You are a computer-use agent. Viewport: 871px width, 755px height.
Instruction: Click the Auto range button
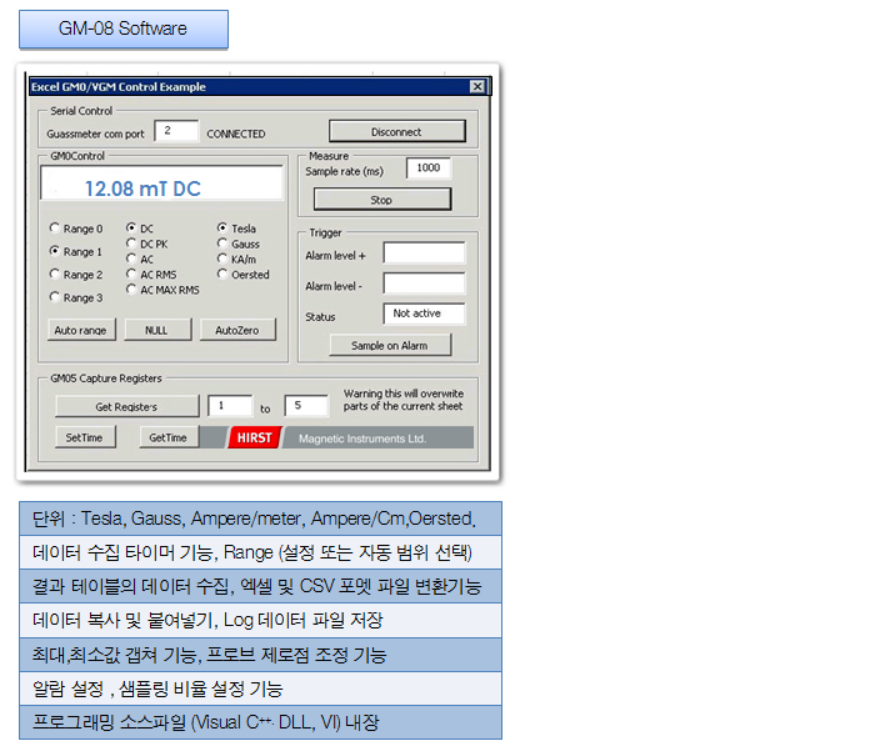pyautogui.click(x=81, y=329)
